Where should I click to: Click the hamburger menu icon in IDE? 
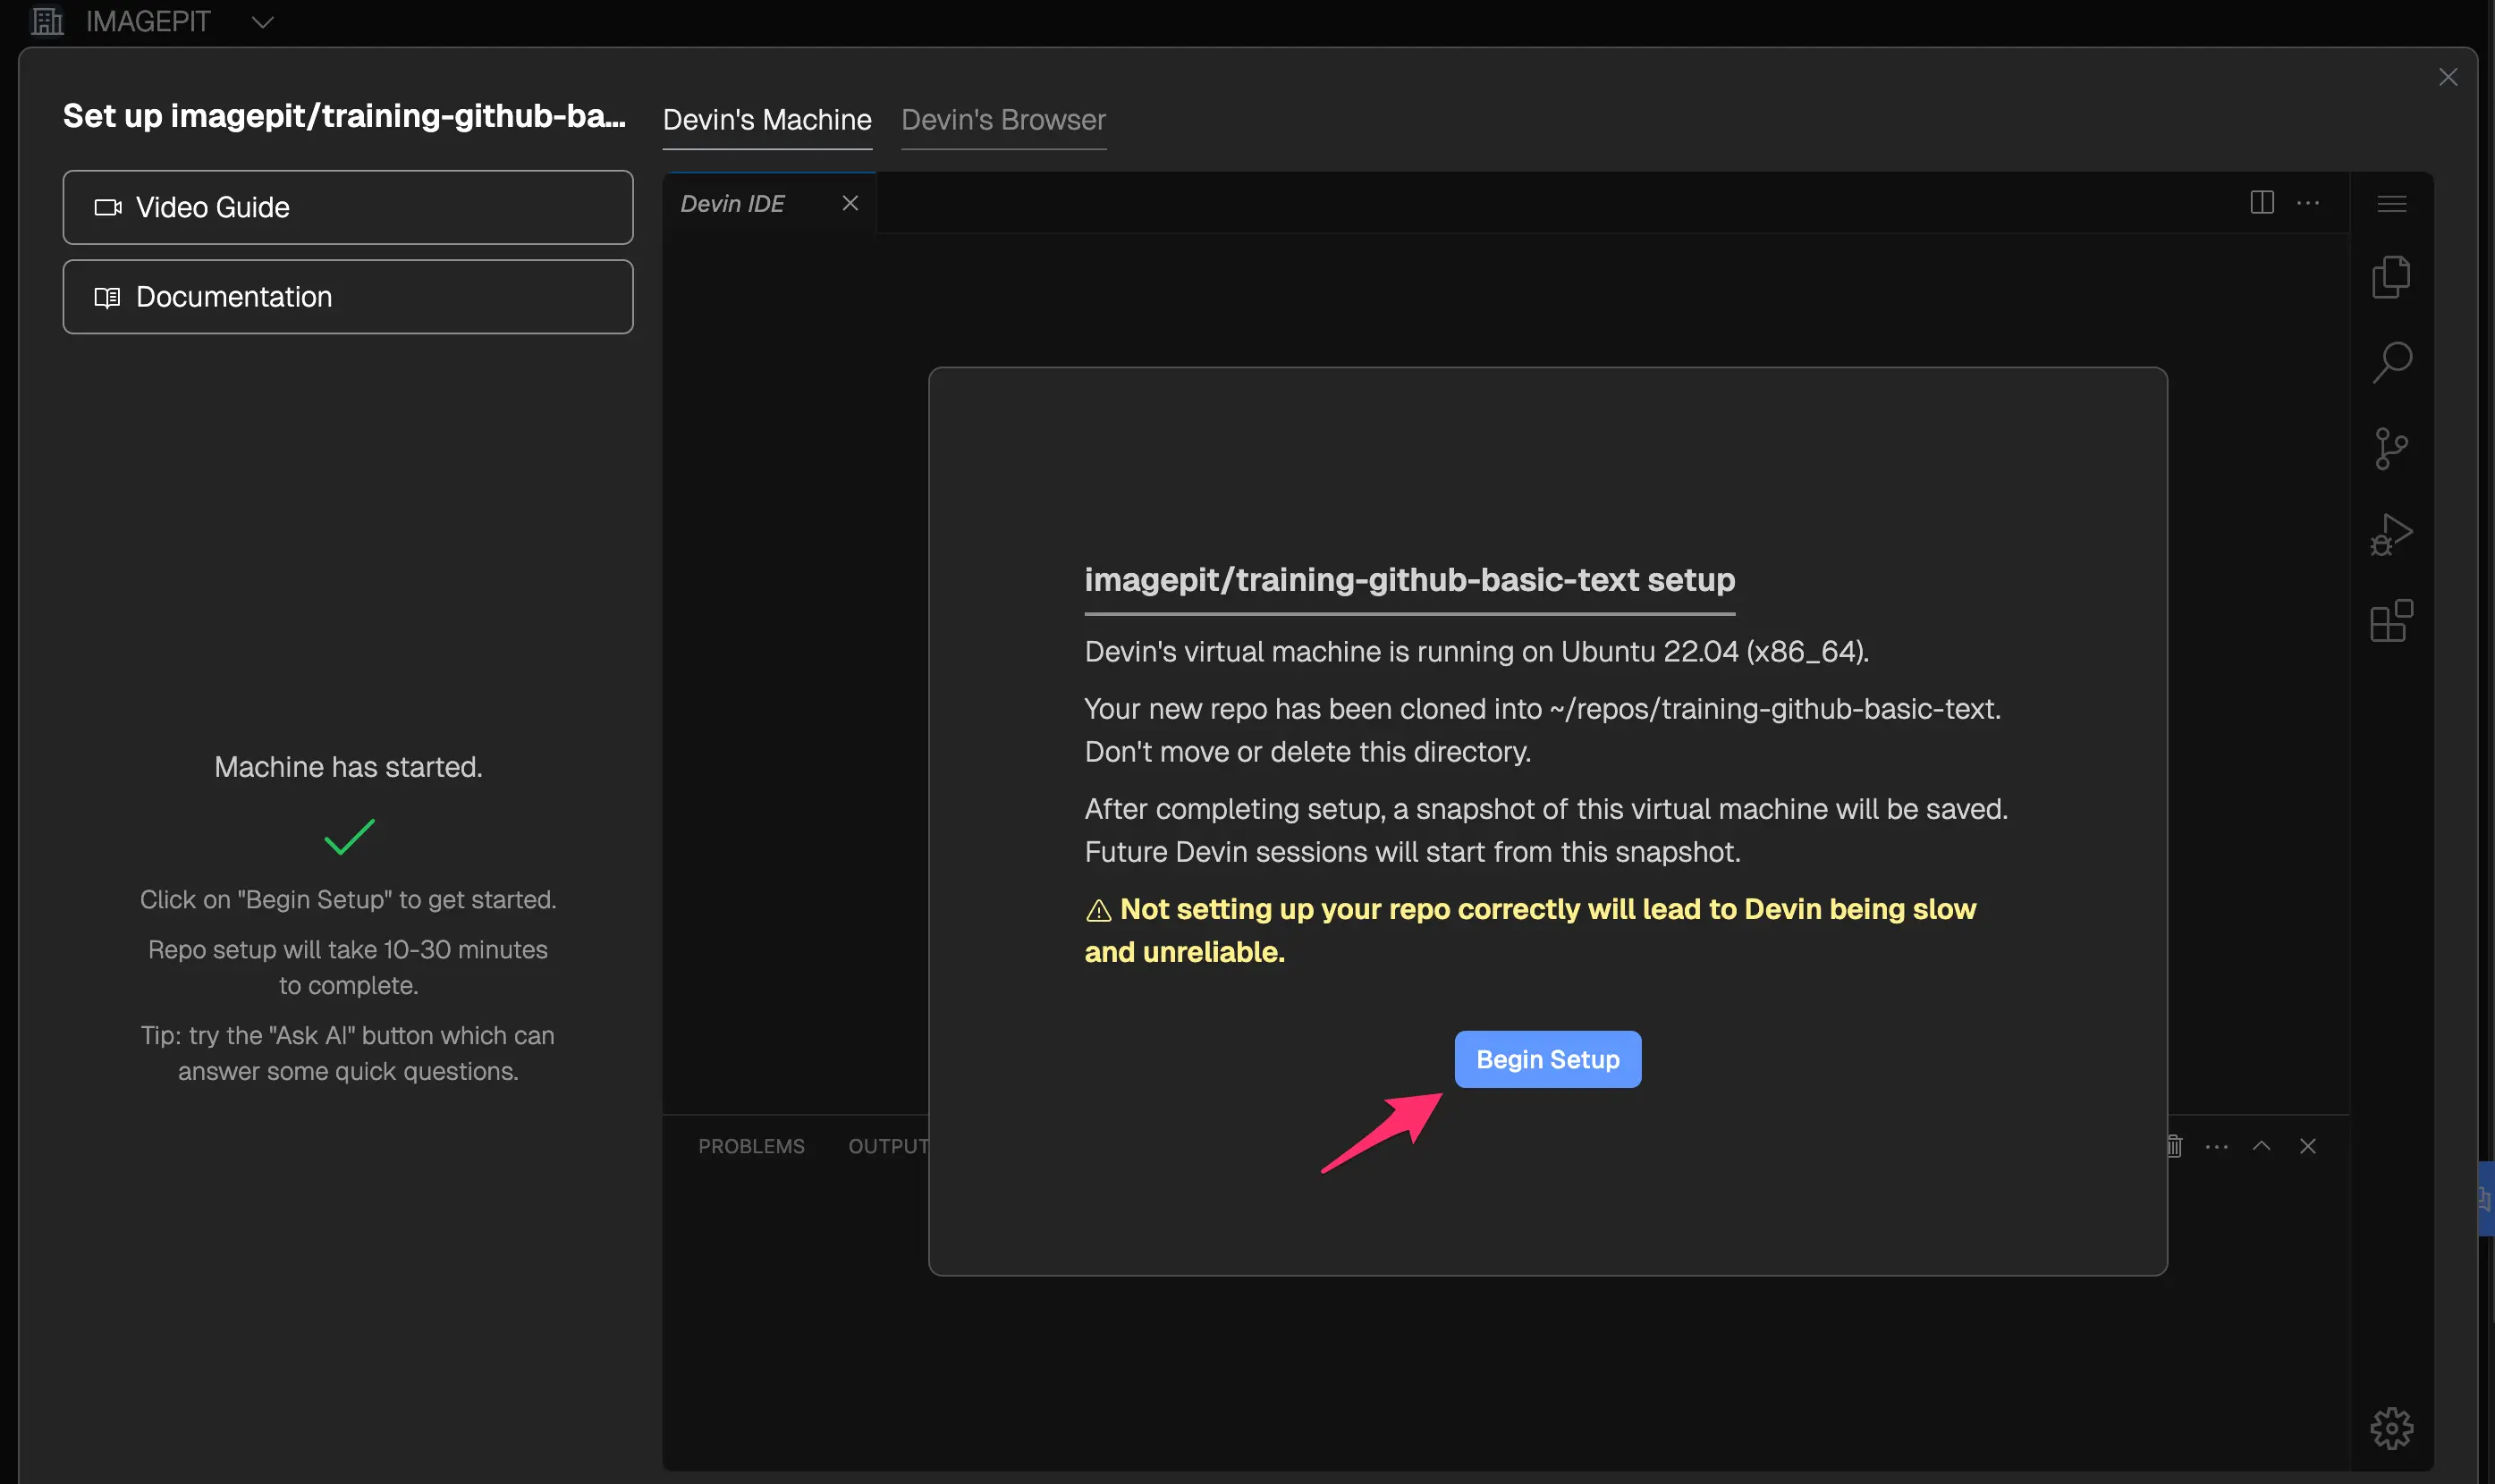tap(2391, 204)
